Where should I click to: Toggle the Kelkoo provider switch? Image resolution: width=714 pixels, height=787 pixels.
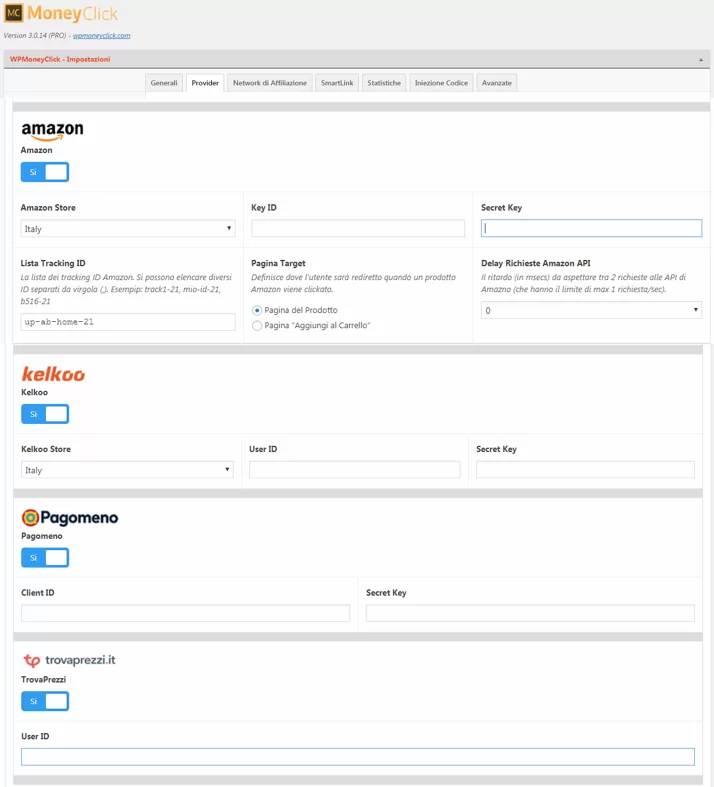(x=45, y=414)
